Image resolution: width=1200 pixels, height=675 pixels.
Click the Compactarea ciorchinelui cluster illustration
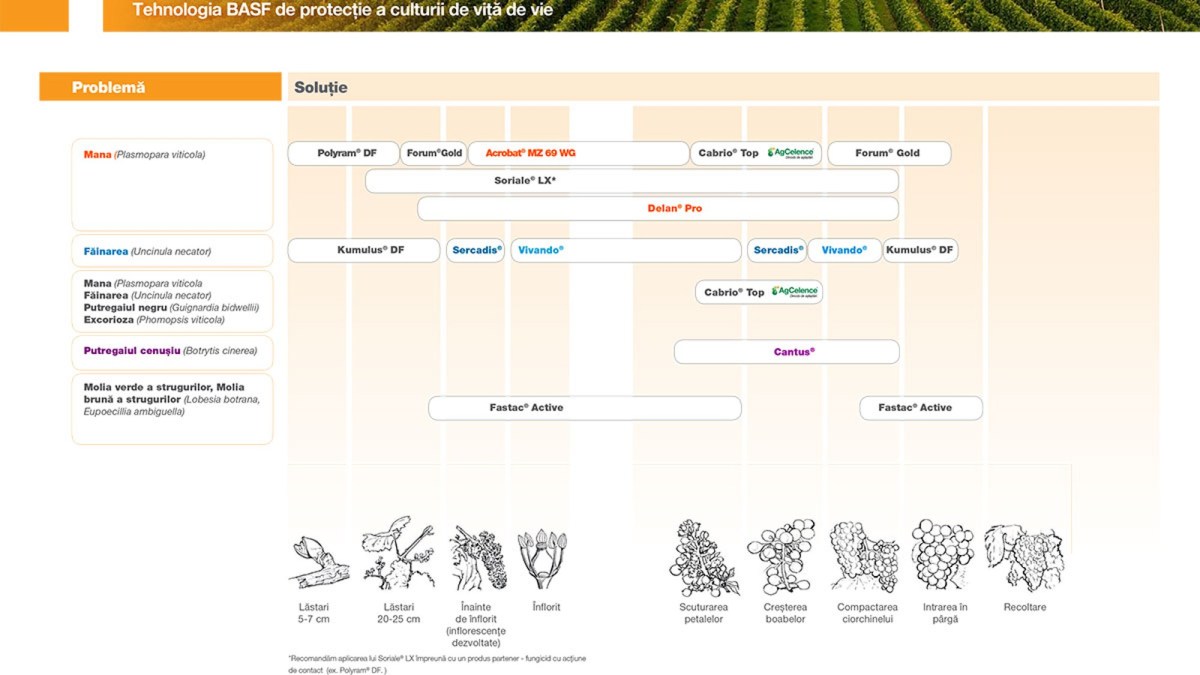click(864, 557)
